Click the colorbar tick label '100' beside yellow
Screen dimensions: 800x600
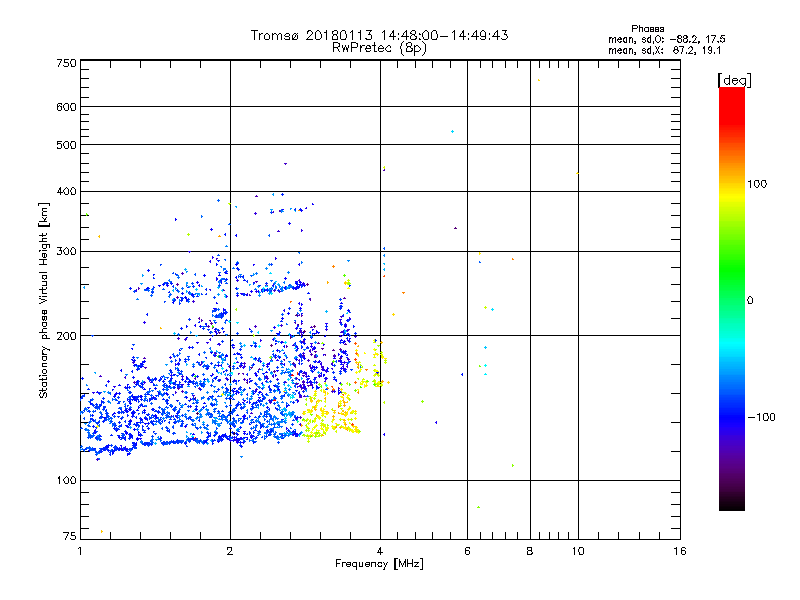coord(757,184)
